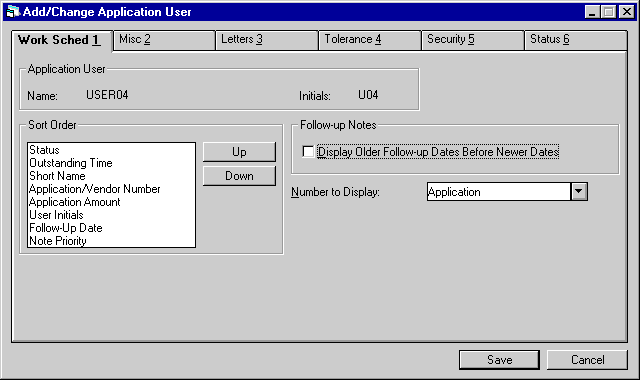Pick Note Priority in the sort list
Image resolution: width=640 pixels, height=380 pixels.
pyautogui.click(x=58, y=241)
